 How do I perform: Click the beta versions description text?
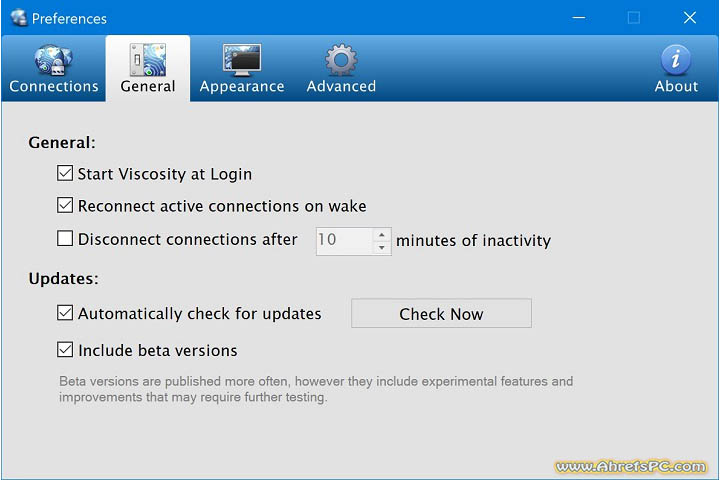click(x=316, y=389)
